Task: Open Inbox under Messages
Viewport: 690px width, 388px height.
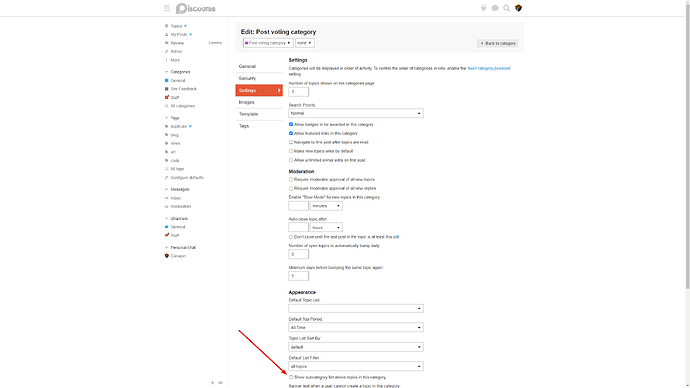Action: click(176, 198)
